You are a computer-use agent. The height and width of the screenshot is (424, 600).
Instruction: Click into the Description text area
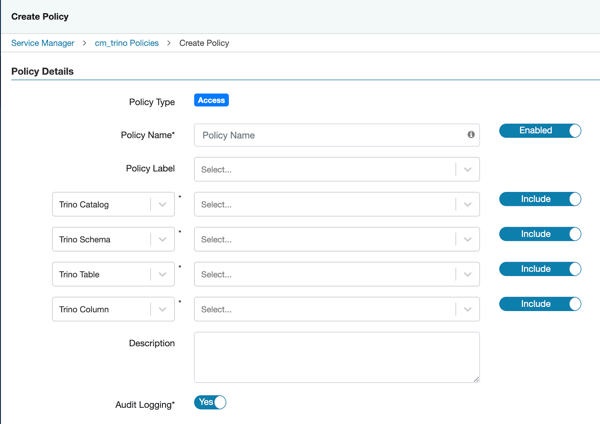[x=336, y=357]
